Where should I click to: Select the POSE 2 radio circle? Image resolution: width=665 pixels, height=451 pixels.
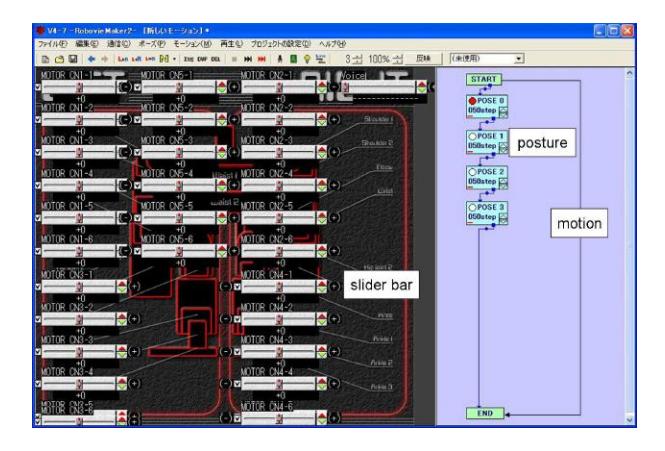[x=472, y=172]
